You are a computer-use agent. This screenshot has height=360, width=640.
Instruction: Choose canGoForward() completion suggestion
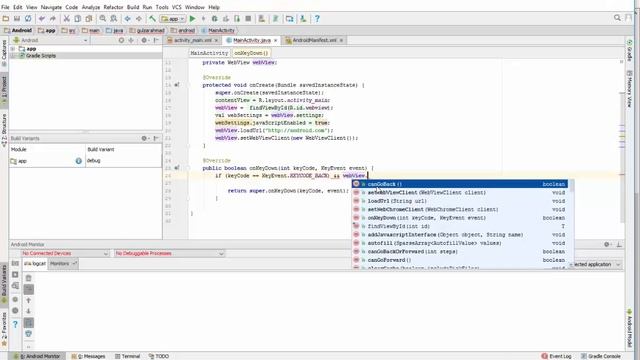click(460, 260)
